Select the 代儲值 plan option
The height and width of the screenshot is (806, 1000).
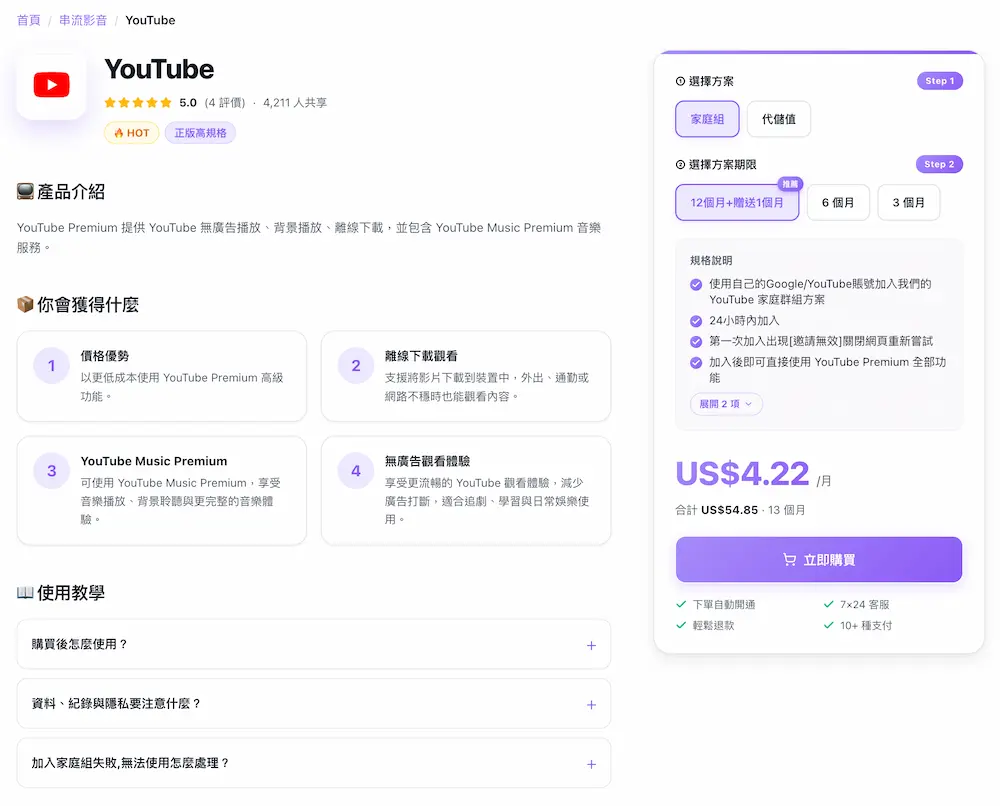779,119
